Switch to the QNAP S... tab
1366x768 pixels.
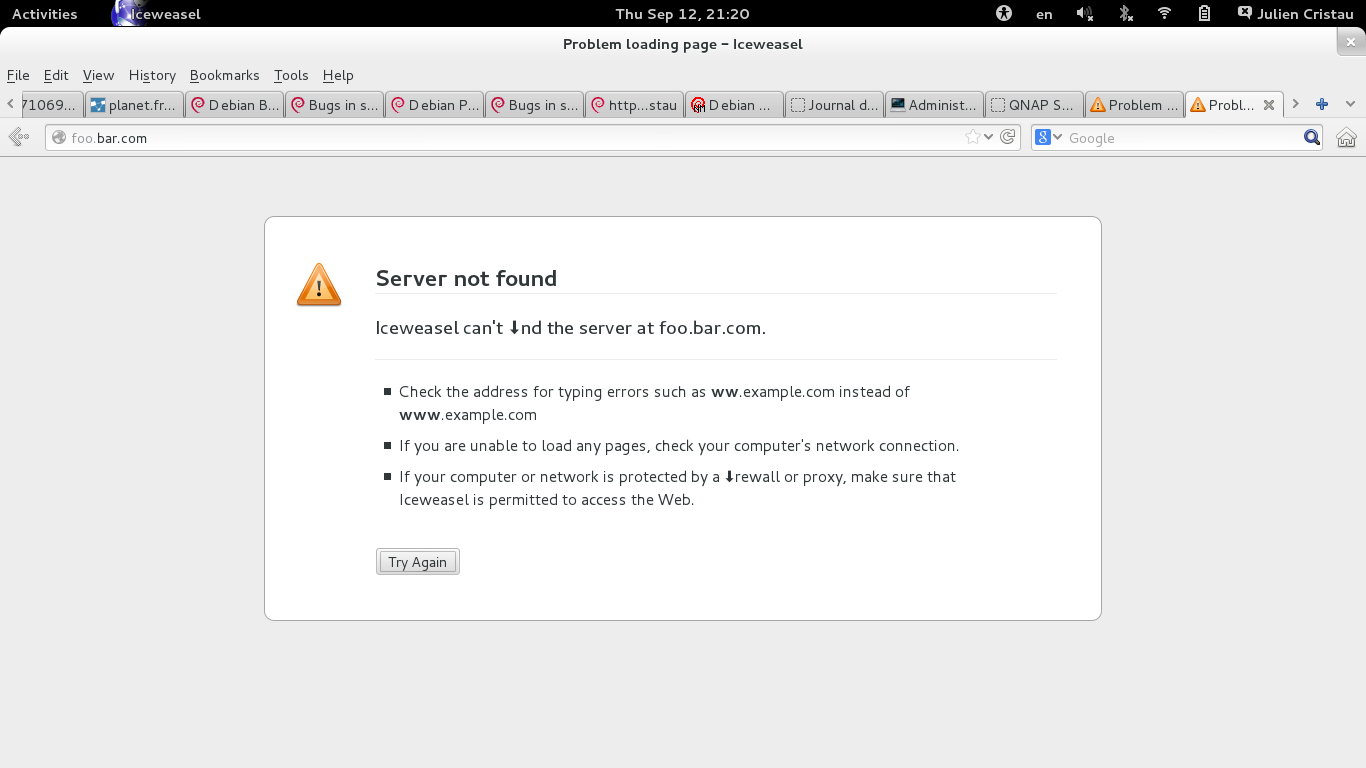click(1034, 105)
